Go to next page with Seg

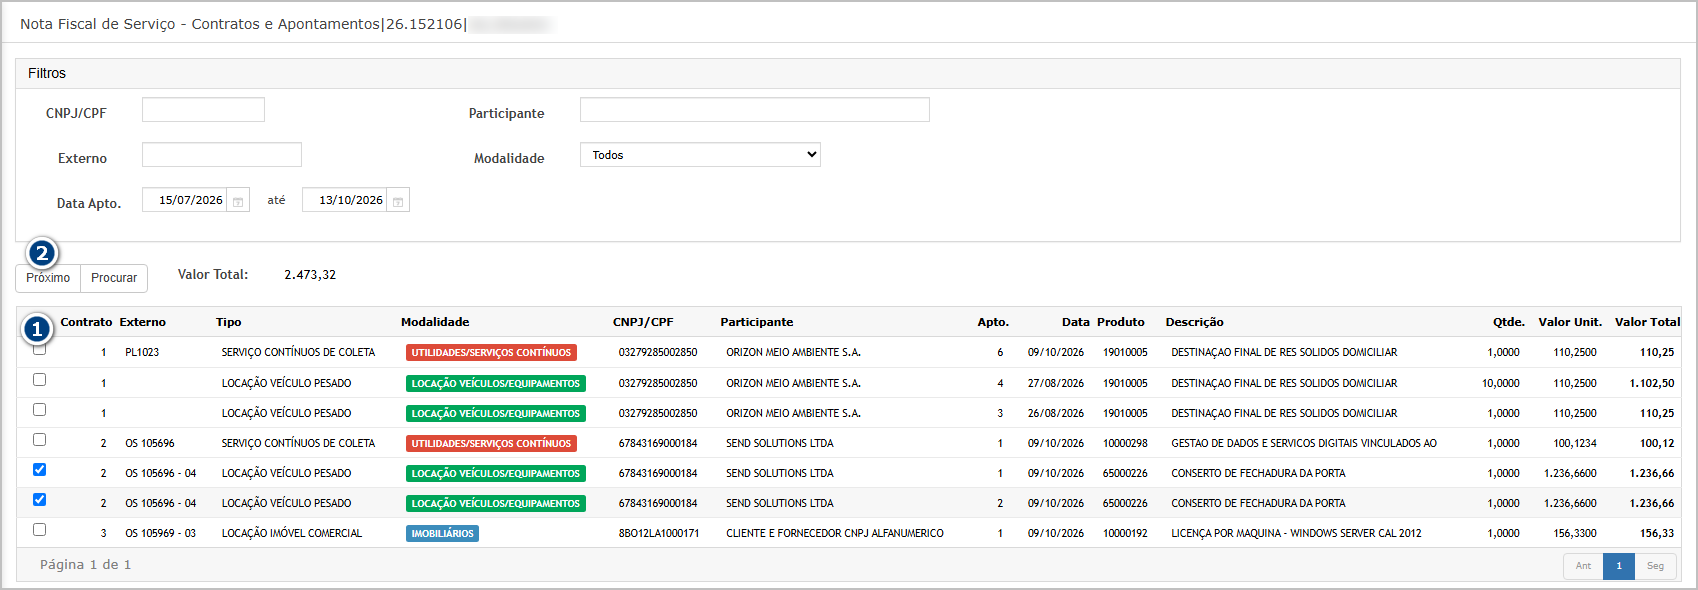coord(1655,566)
